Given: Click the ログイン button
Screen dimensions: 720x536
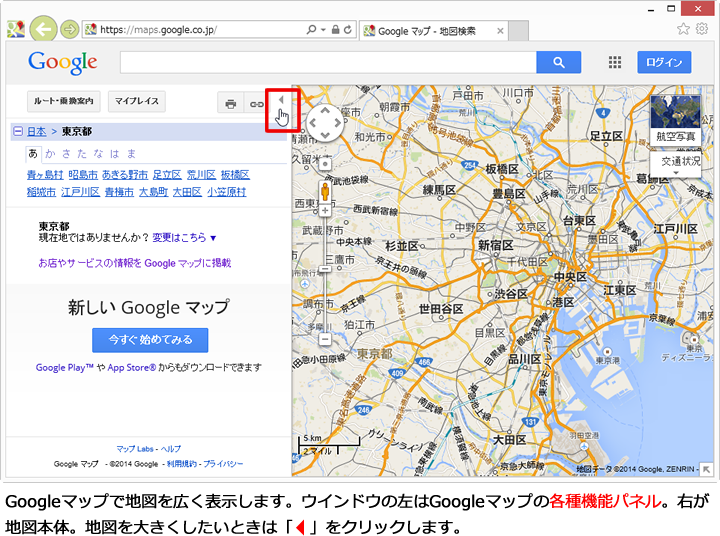Looking at the screenshot, I should pos(664,62).
